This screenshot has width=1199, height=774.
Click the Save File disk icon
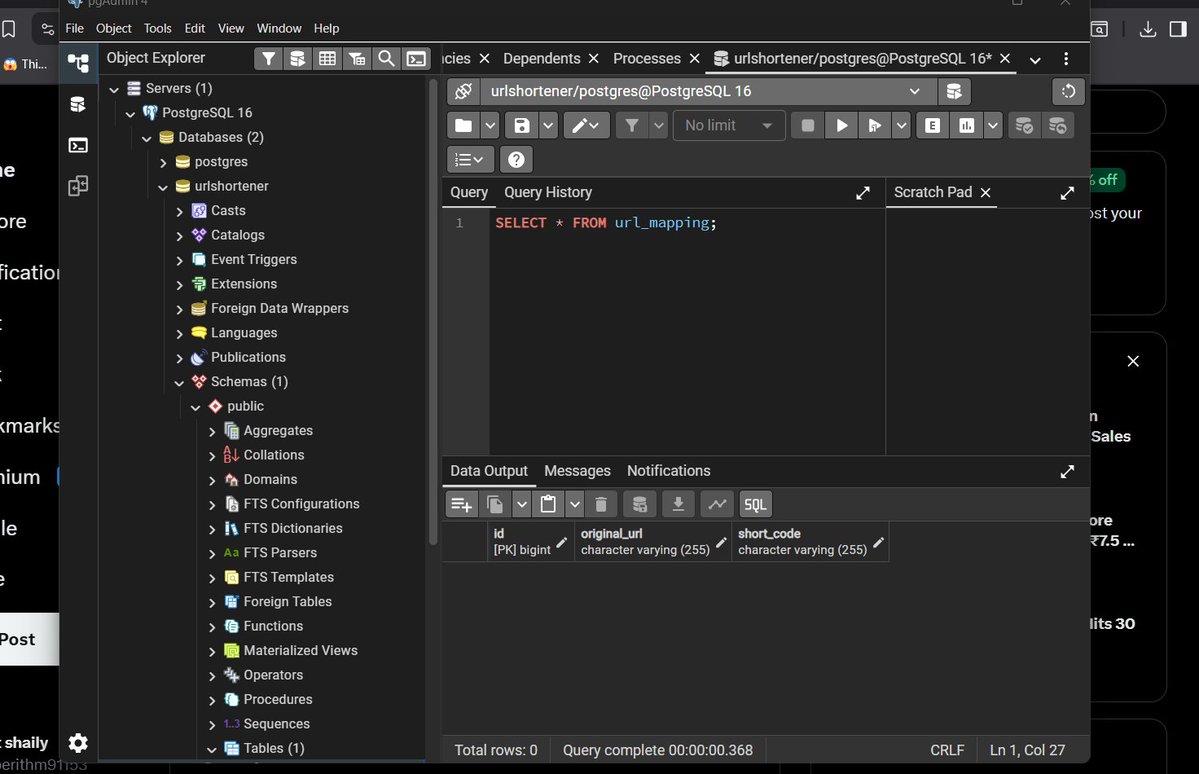[522, 125]
